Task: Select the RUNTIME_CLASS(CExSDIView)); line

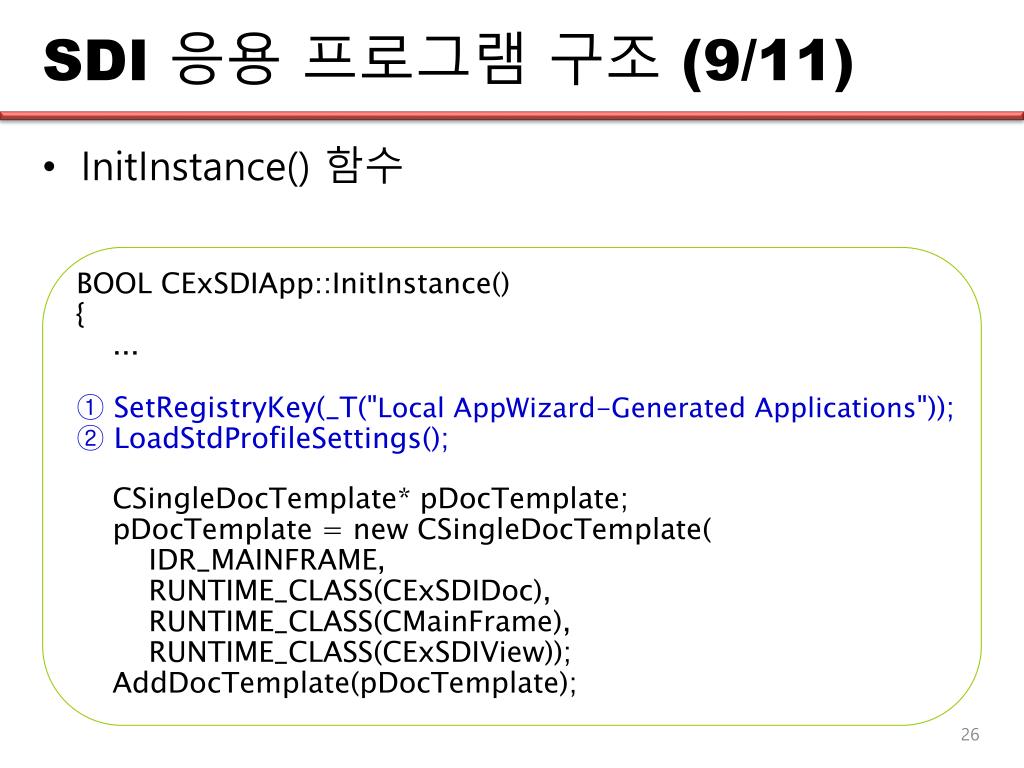Action: click(x=360, y=652)
